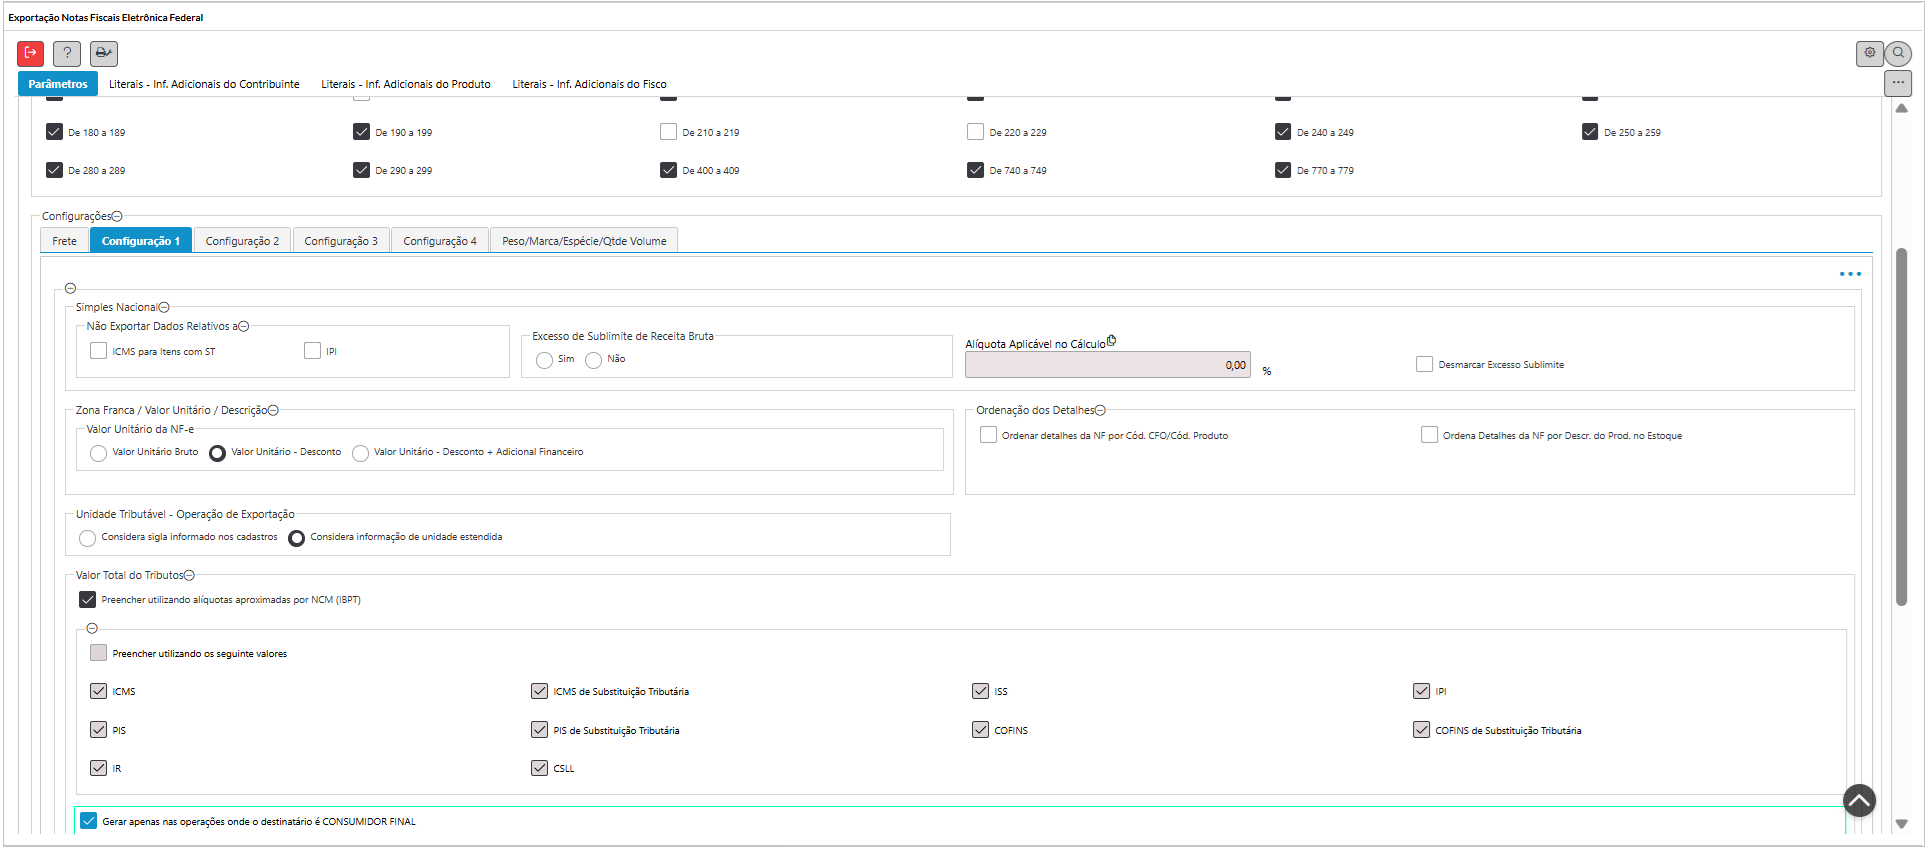Open the Frete tab

(65, 241)
